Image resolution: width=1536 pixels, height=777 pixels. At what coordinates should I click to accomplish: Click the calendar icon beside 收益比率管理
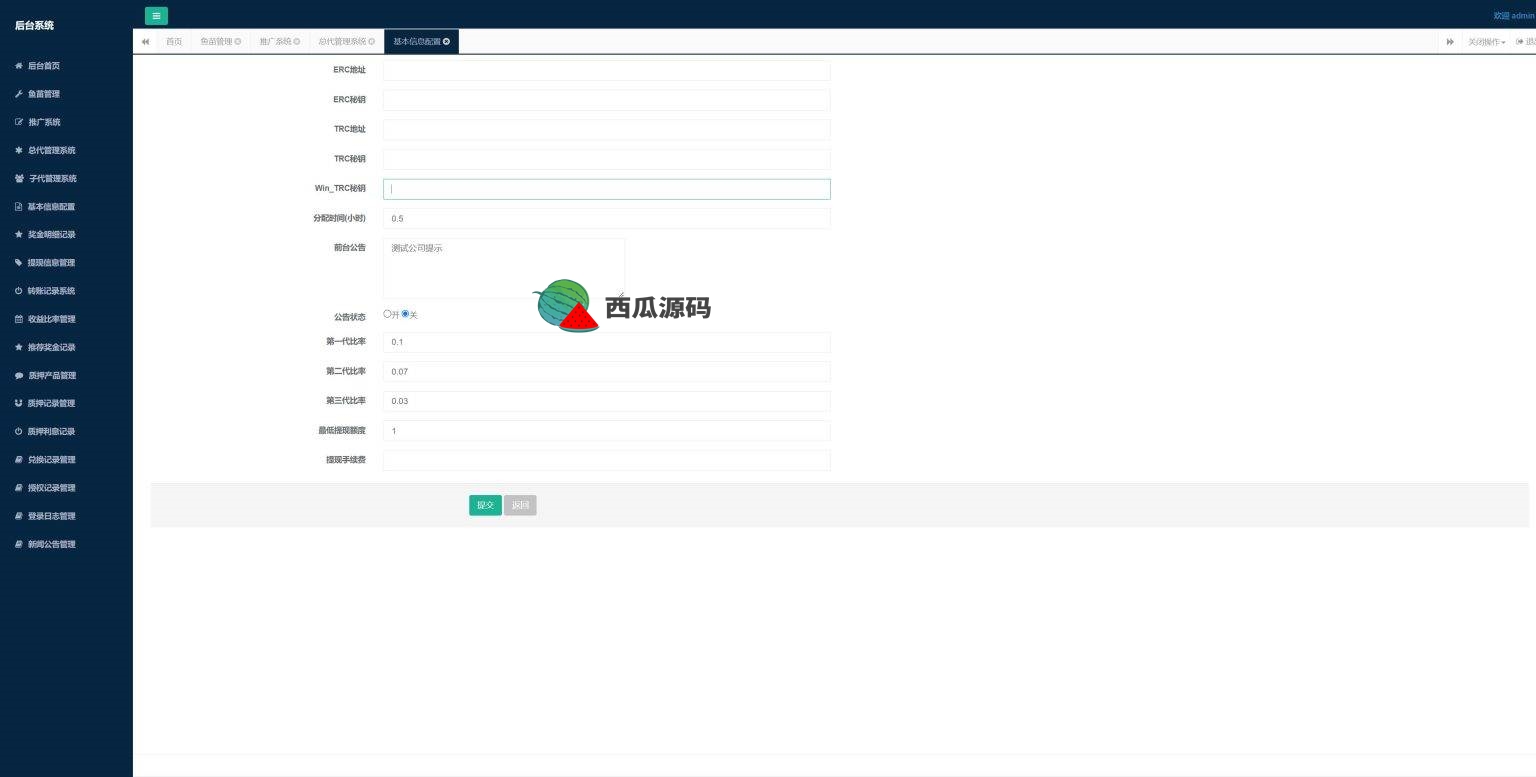pos(19,319)
